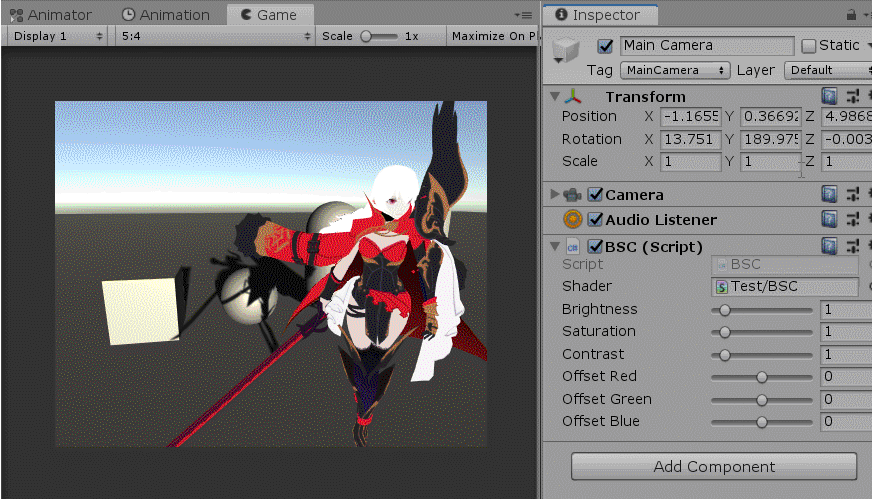This screenshot has width=872, height=499.
Task: Click the GameObject cube icon picker
Action: pyautogui.click(x=566, y=51)
